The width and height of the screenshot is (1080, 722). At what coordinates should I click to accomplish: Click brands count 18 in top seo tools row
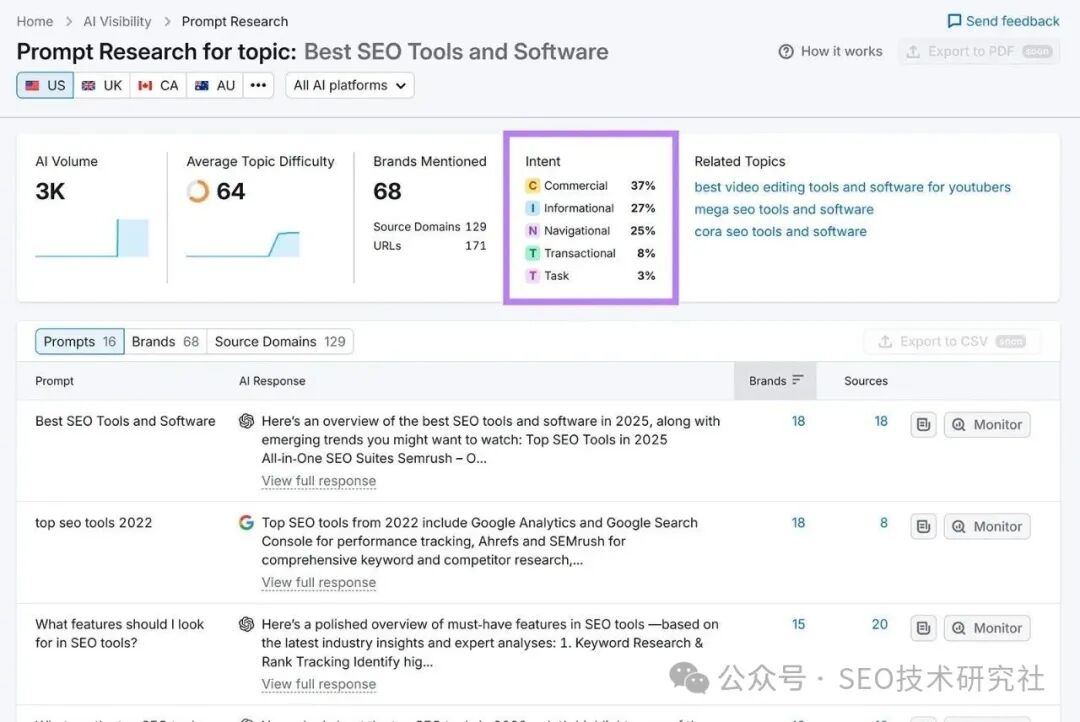(798, 523)
